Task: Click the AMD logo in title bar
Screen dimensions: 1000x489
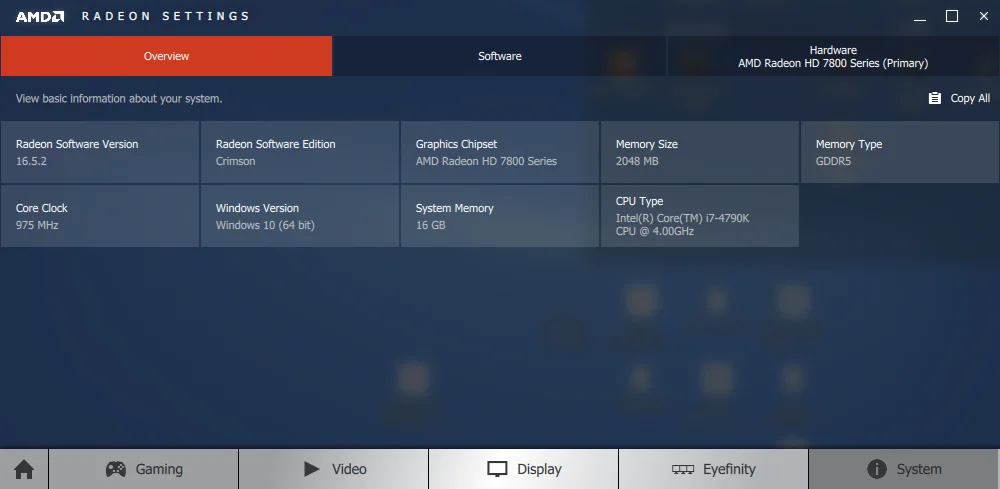Action: [x=40, y=17]
